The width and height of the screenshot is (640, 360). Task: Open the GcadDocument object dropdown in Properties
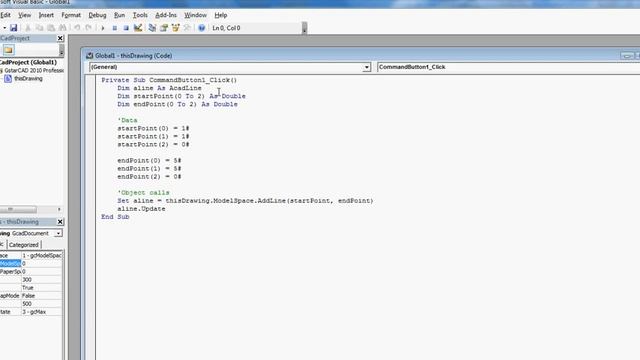point(58,233)
